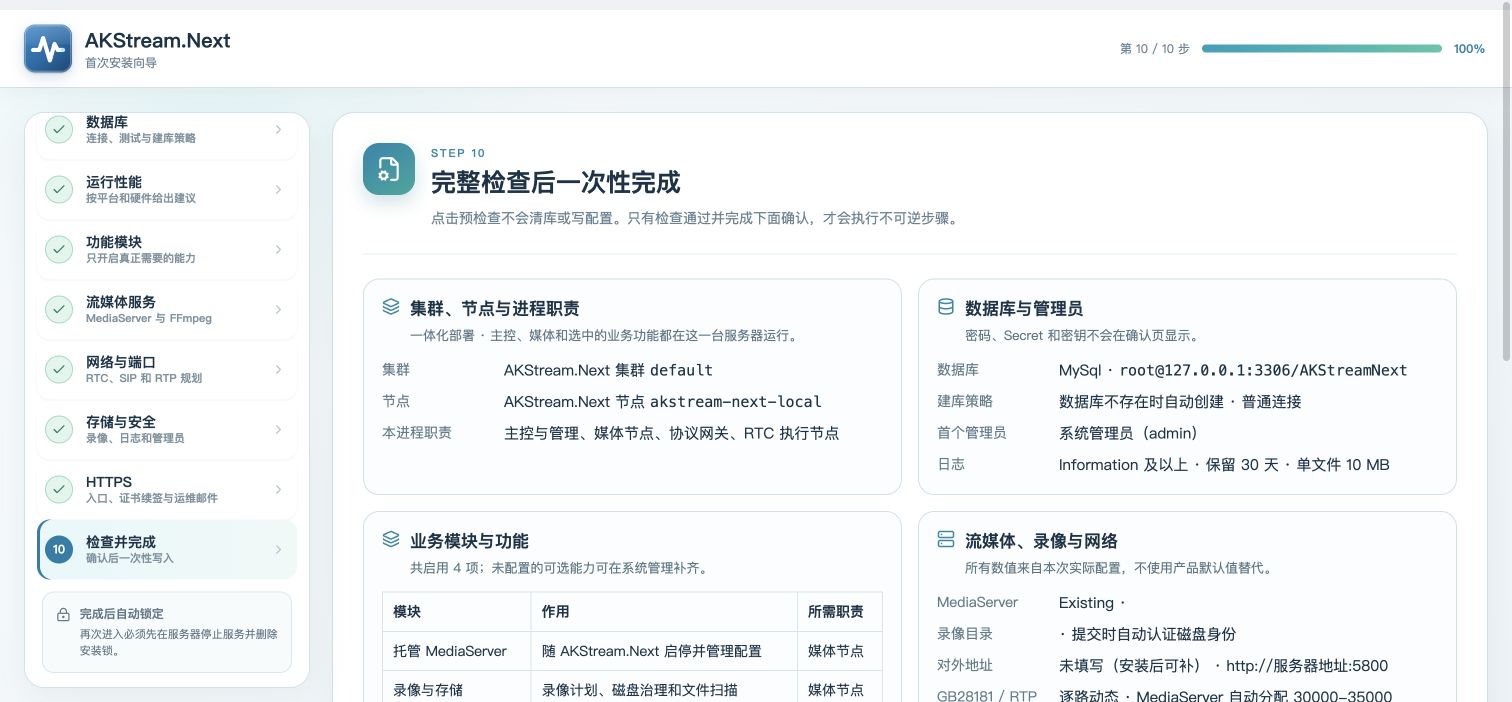
Task: Click the number 10 step badge
Action: [x=59, y=549]
